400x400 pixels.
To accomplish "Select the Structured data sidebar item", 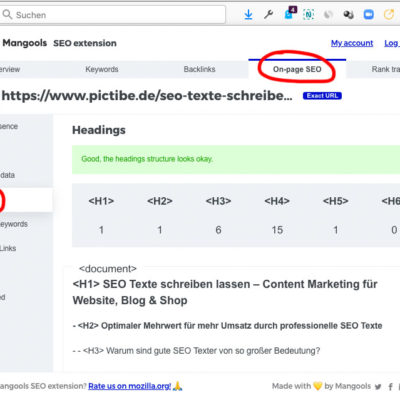I will (x=7, y=175).
